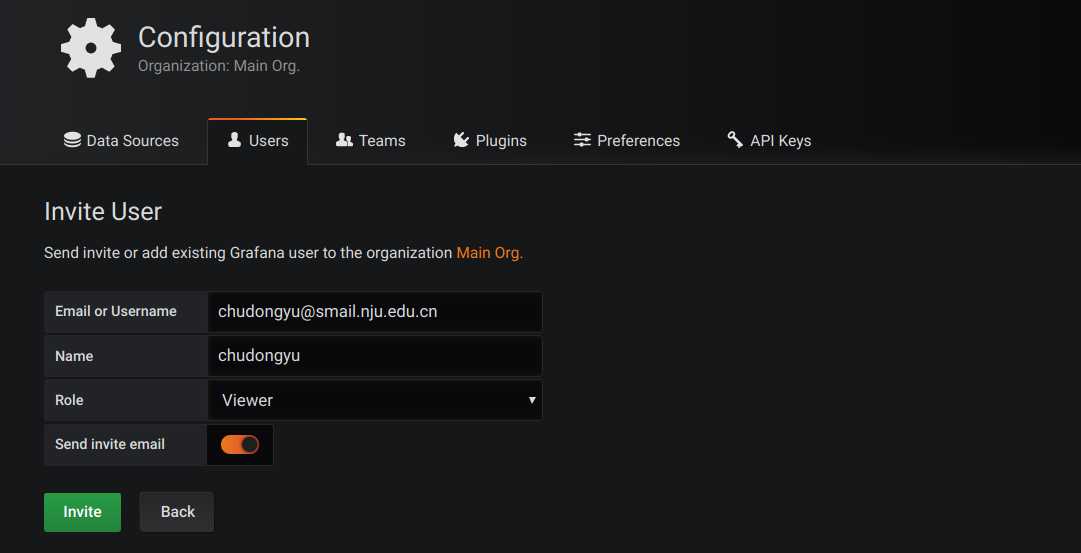The width and height of the screenshot is (1081, 553).
Task: Open the Role dropdown
Action: (375, 400)
